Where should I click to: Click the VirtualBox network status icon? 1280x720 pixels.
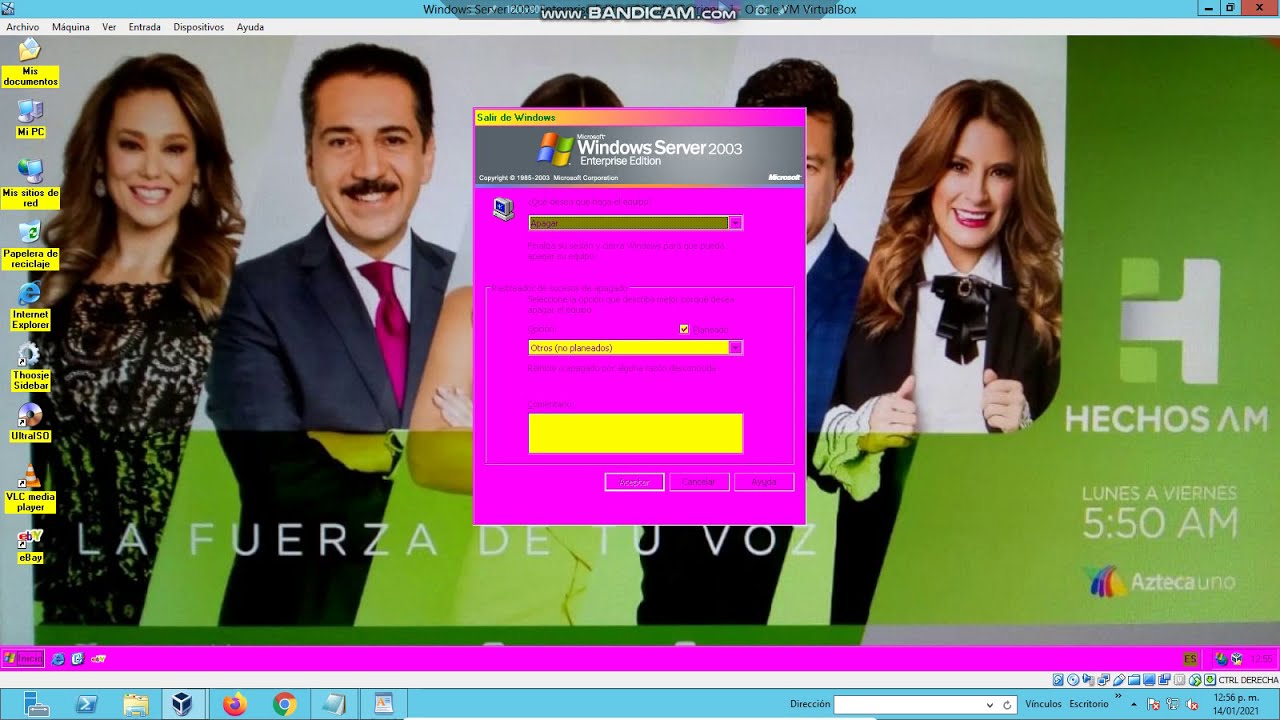tap(1103, 680)
